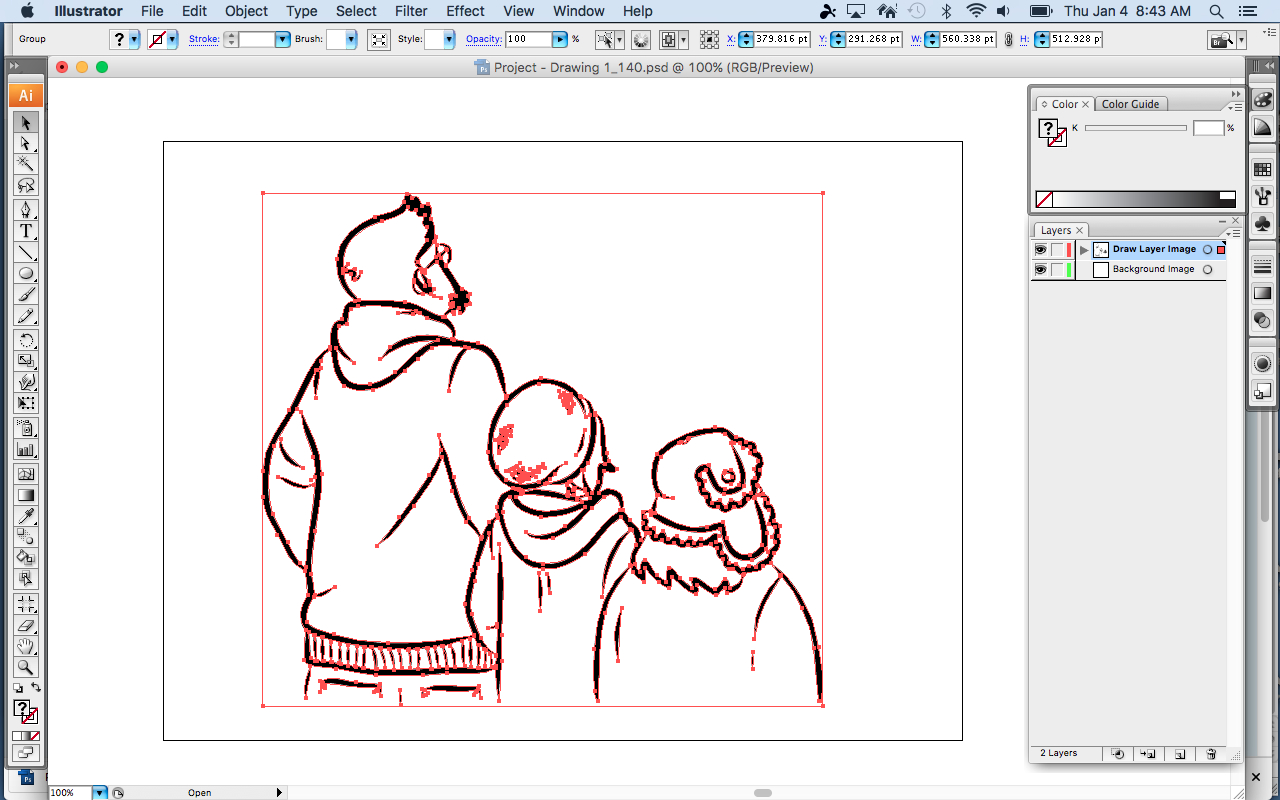
Task: Click the Opacity link label
Action: (x=483, y=39)
